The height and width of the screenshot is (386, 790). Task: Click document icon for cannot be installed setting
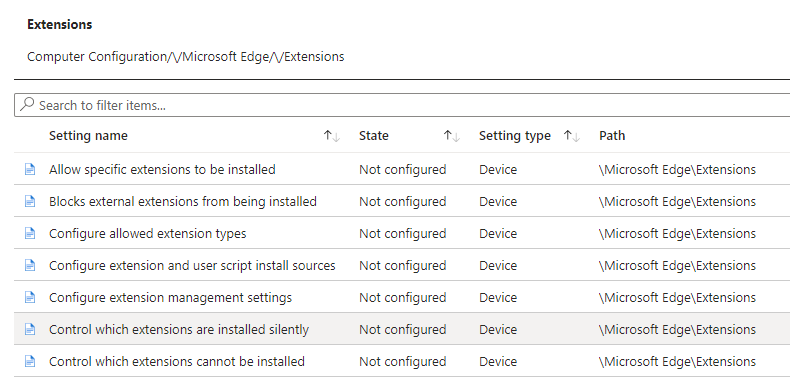point(30,361)
